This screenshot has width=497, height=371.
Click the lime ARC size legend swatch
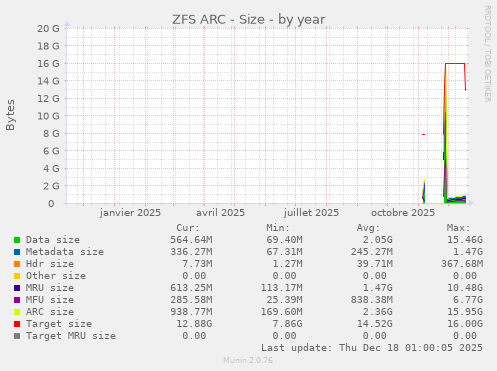click(x=17, y=312)
